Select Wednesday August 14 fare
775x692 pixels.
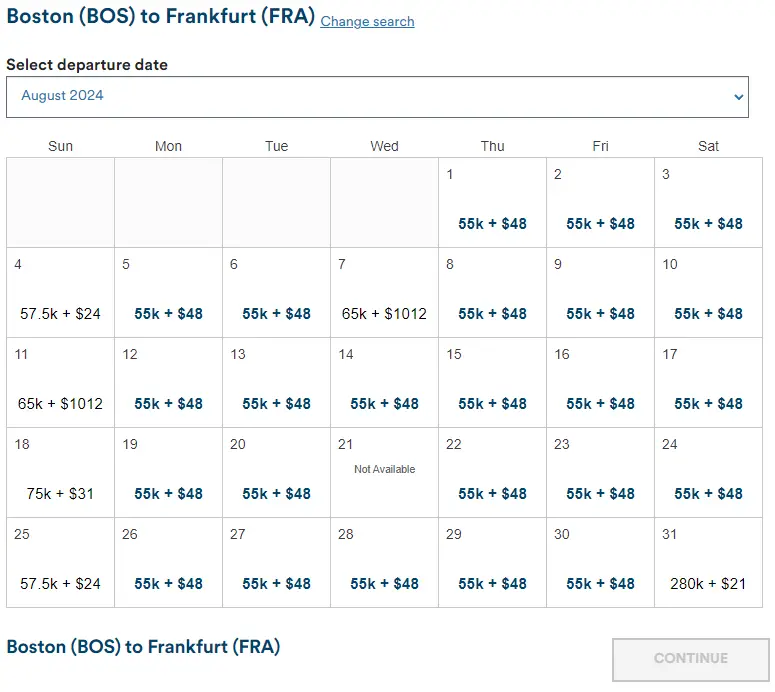point(384,403)
